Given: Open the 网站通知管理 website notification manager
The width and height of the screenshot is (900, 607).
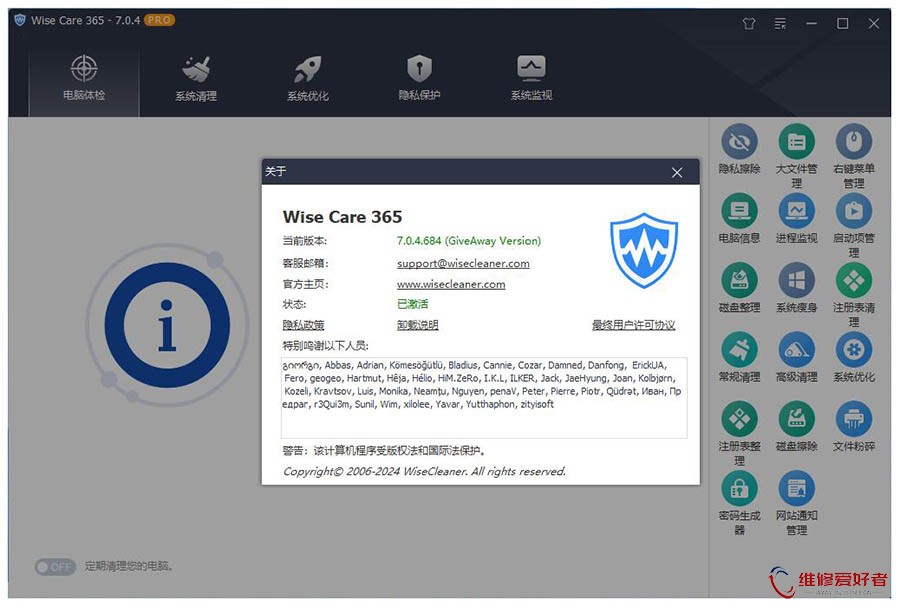Looking at the screenshot, I should click(797, 503).
